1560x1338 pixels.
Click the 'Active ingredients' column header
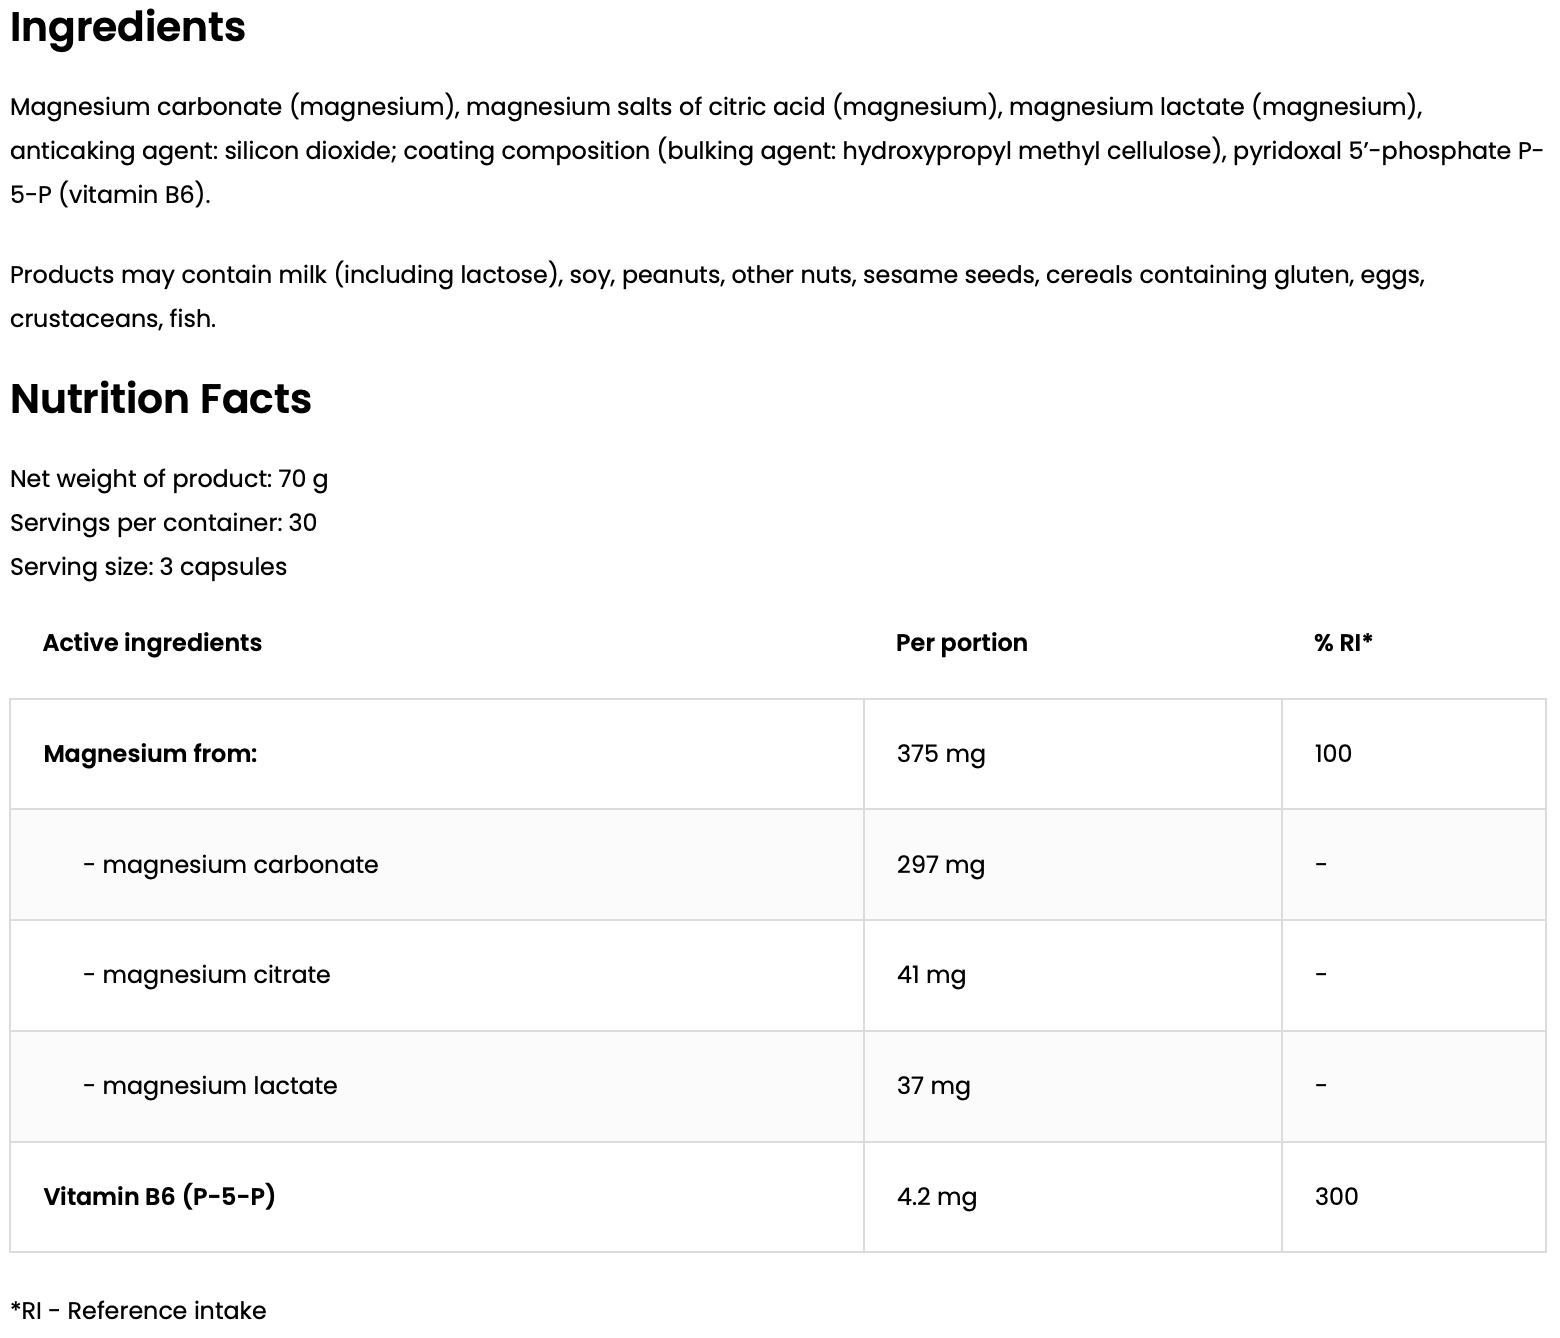[x=152, y=643]
